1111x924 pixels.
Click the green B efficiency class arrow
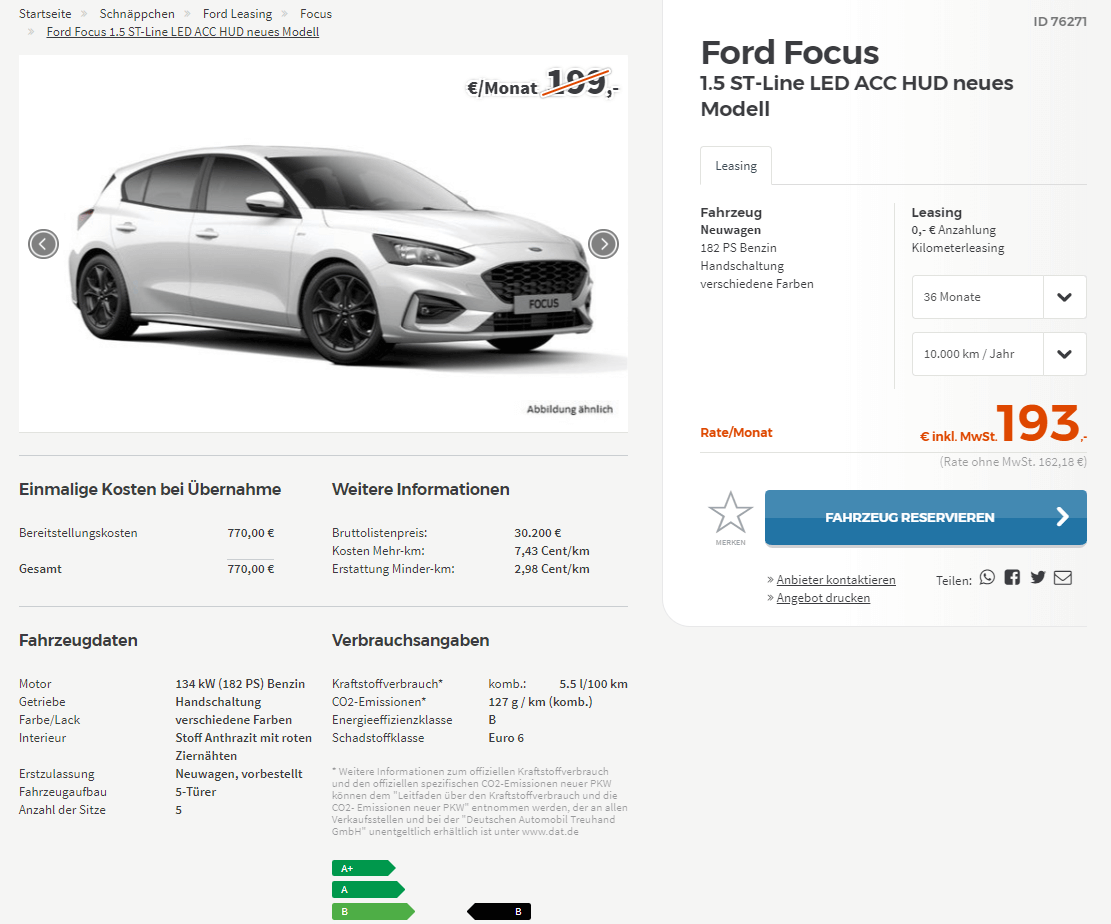tap(373, 911)
